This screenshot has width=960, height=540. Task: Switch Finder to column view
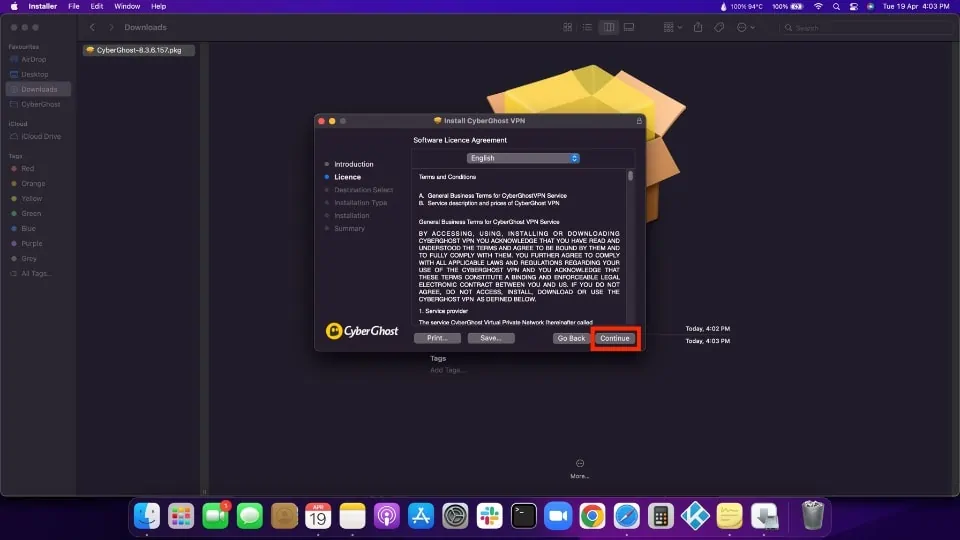click(609, 28)
